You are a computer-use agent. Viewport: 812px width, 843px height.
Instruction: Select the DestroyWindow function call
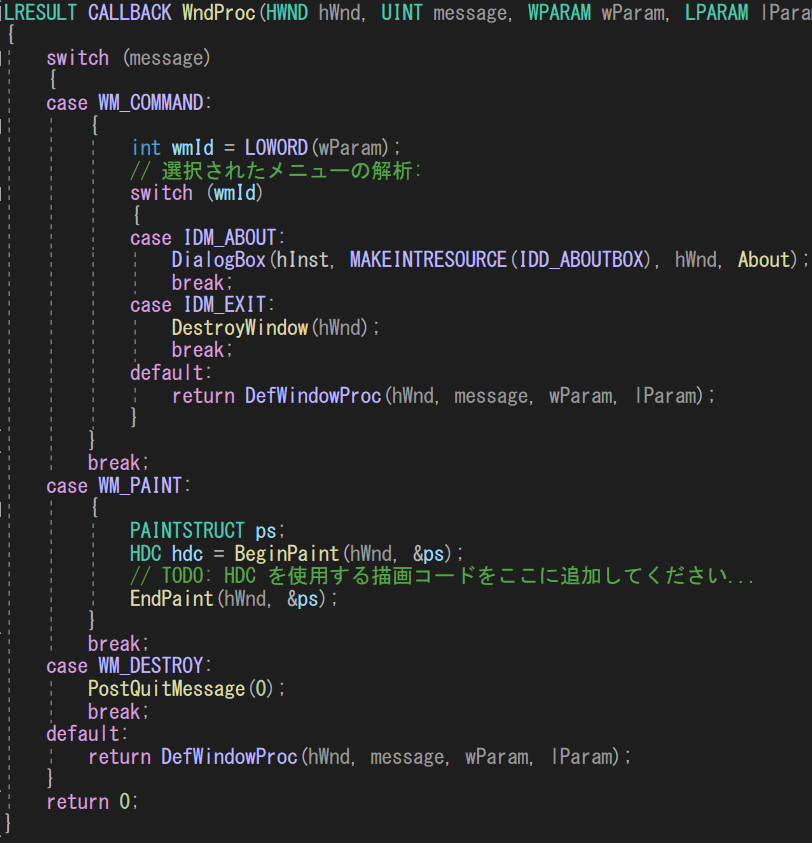coord(240,328)
